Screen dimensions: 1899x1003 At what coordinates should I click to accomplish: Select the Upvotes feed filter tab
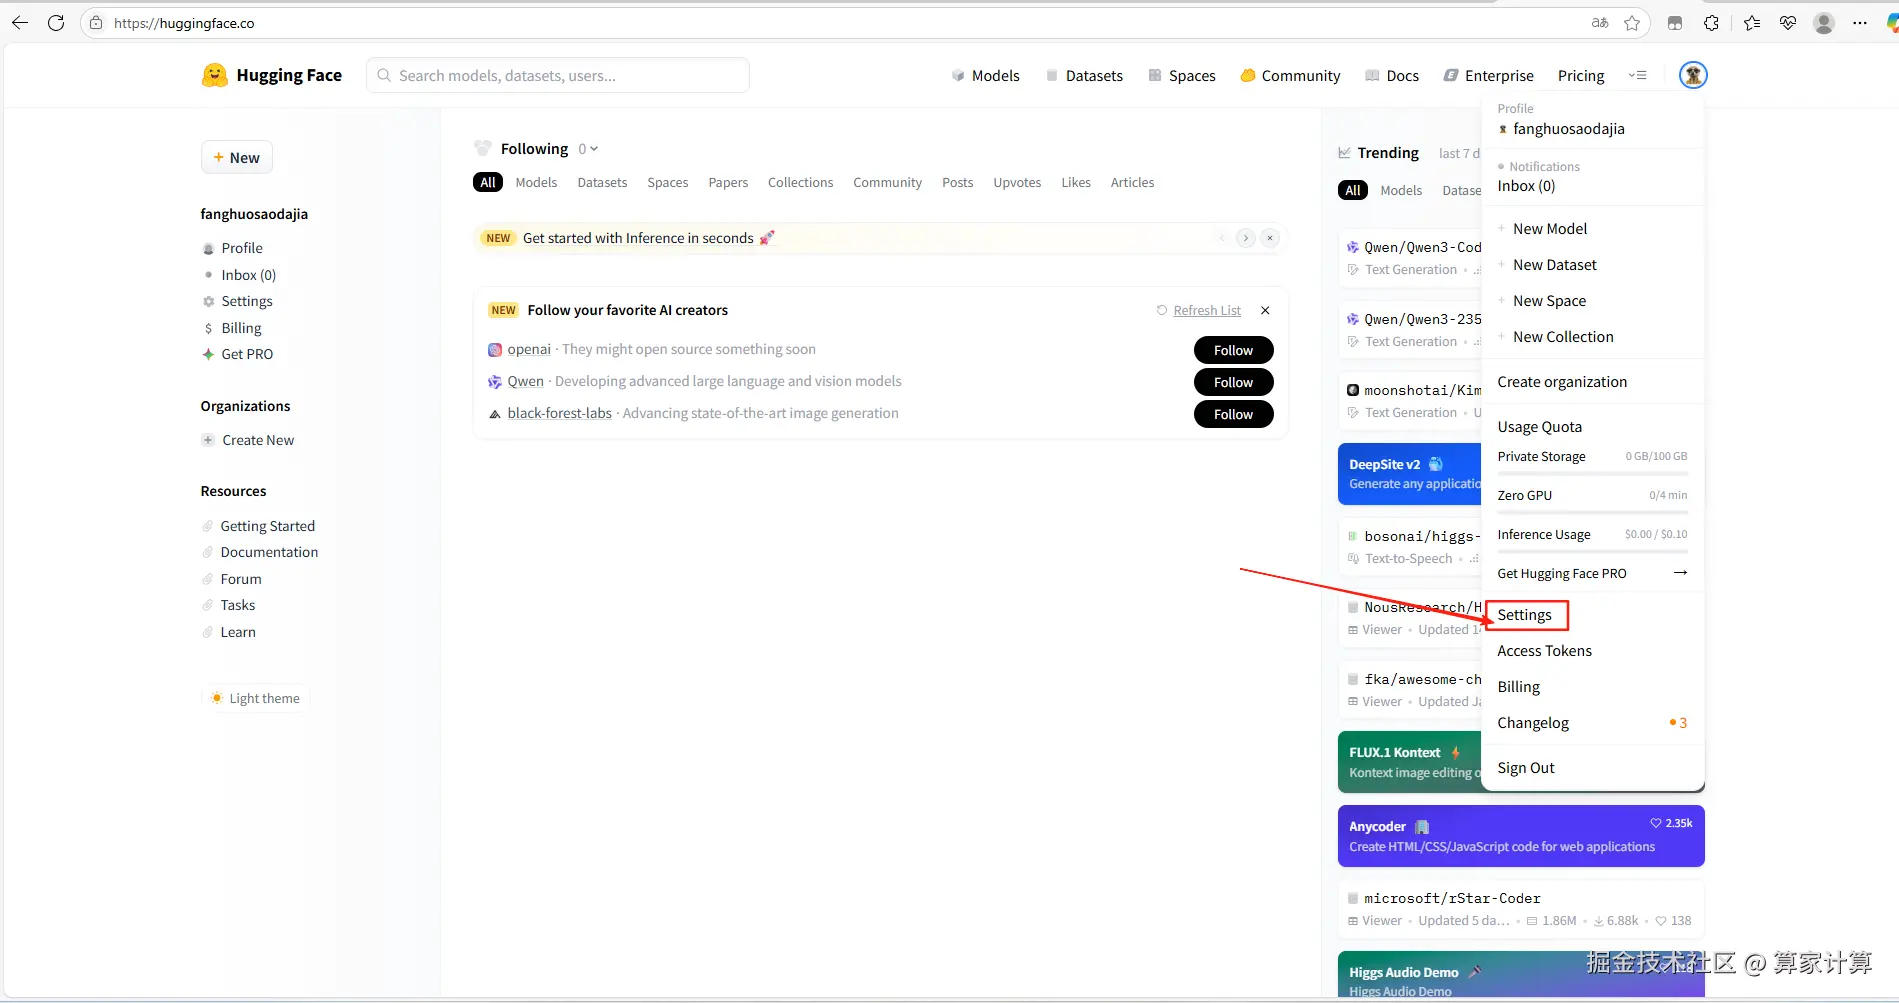click(x=1017, y=182)
